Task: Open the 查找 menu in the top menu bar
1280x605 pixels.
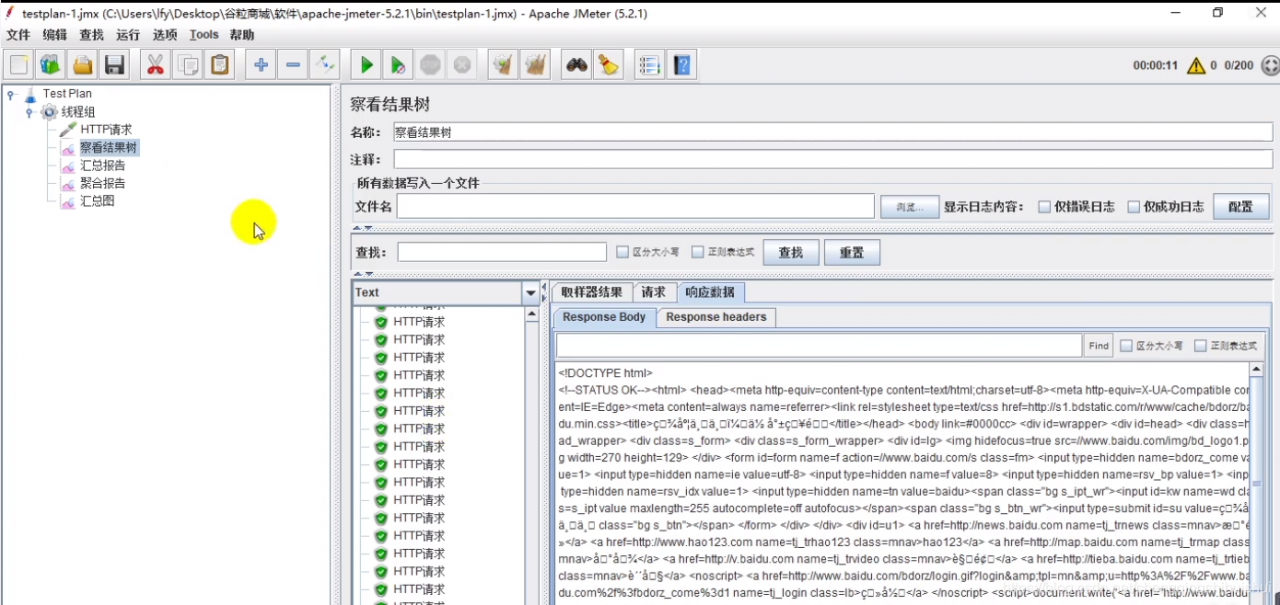Action: click(x=91, y=35)
